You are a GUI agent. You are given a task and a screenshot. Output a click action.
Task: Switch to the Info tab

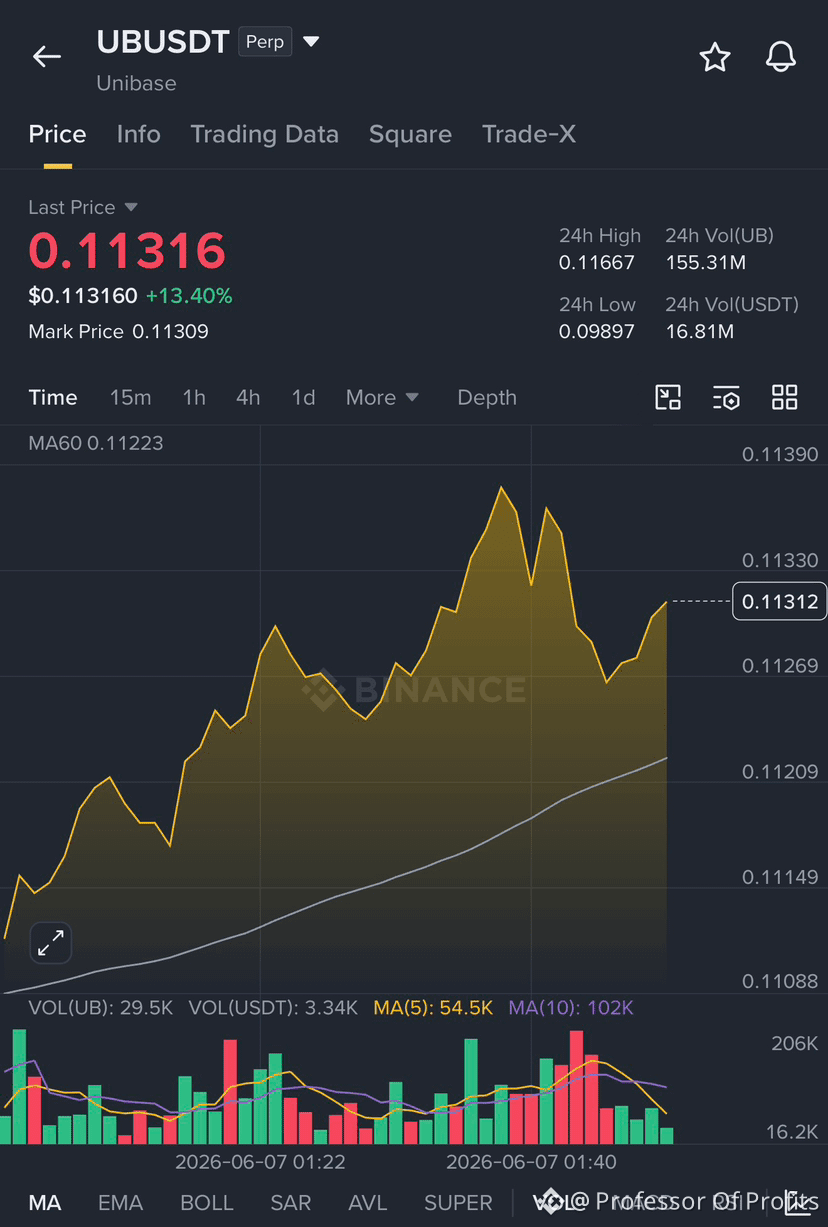click(x=138, y=134)
